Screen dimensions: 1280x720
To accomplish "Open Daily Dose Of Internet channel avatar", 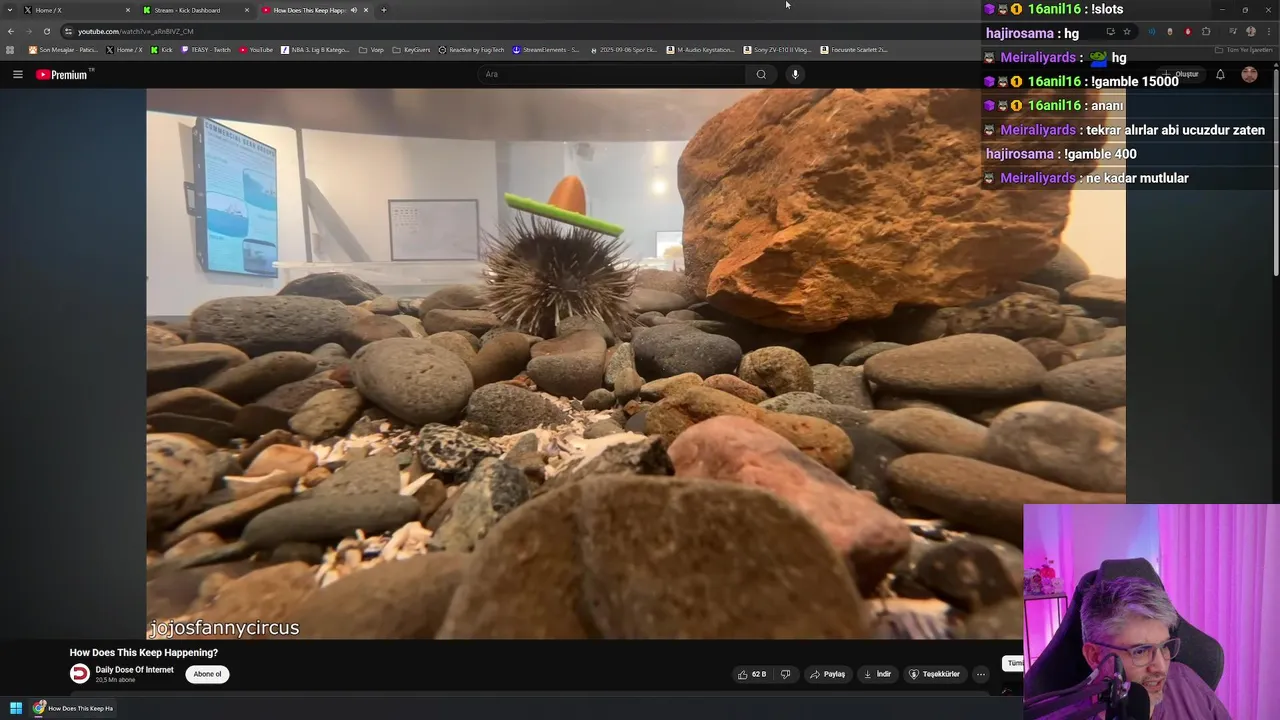I will point(79,674).
